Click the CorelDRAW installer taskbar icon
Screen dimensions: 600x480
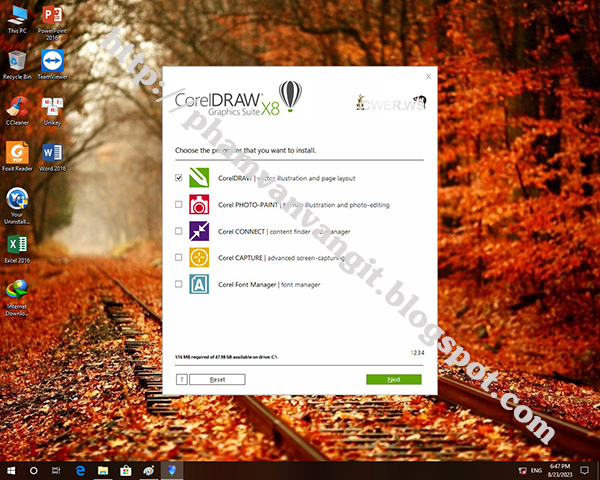point(172,470)
